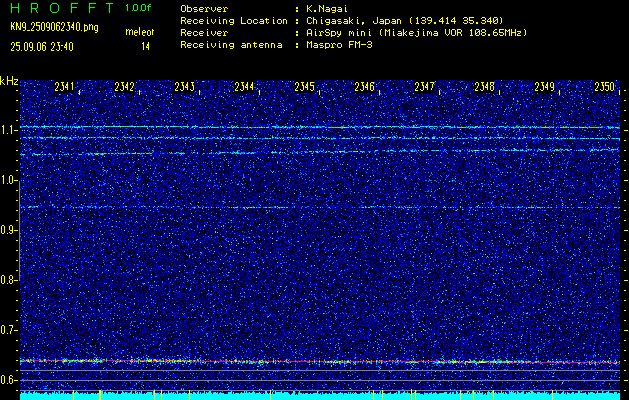The image size is (629, 400).
Task: Click the Observer field label
Action: (204, 9)
